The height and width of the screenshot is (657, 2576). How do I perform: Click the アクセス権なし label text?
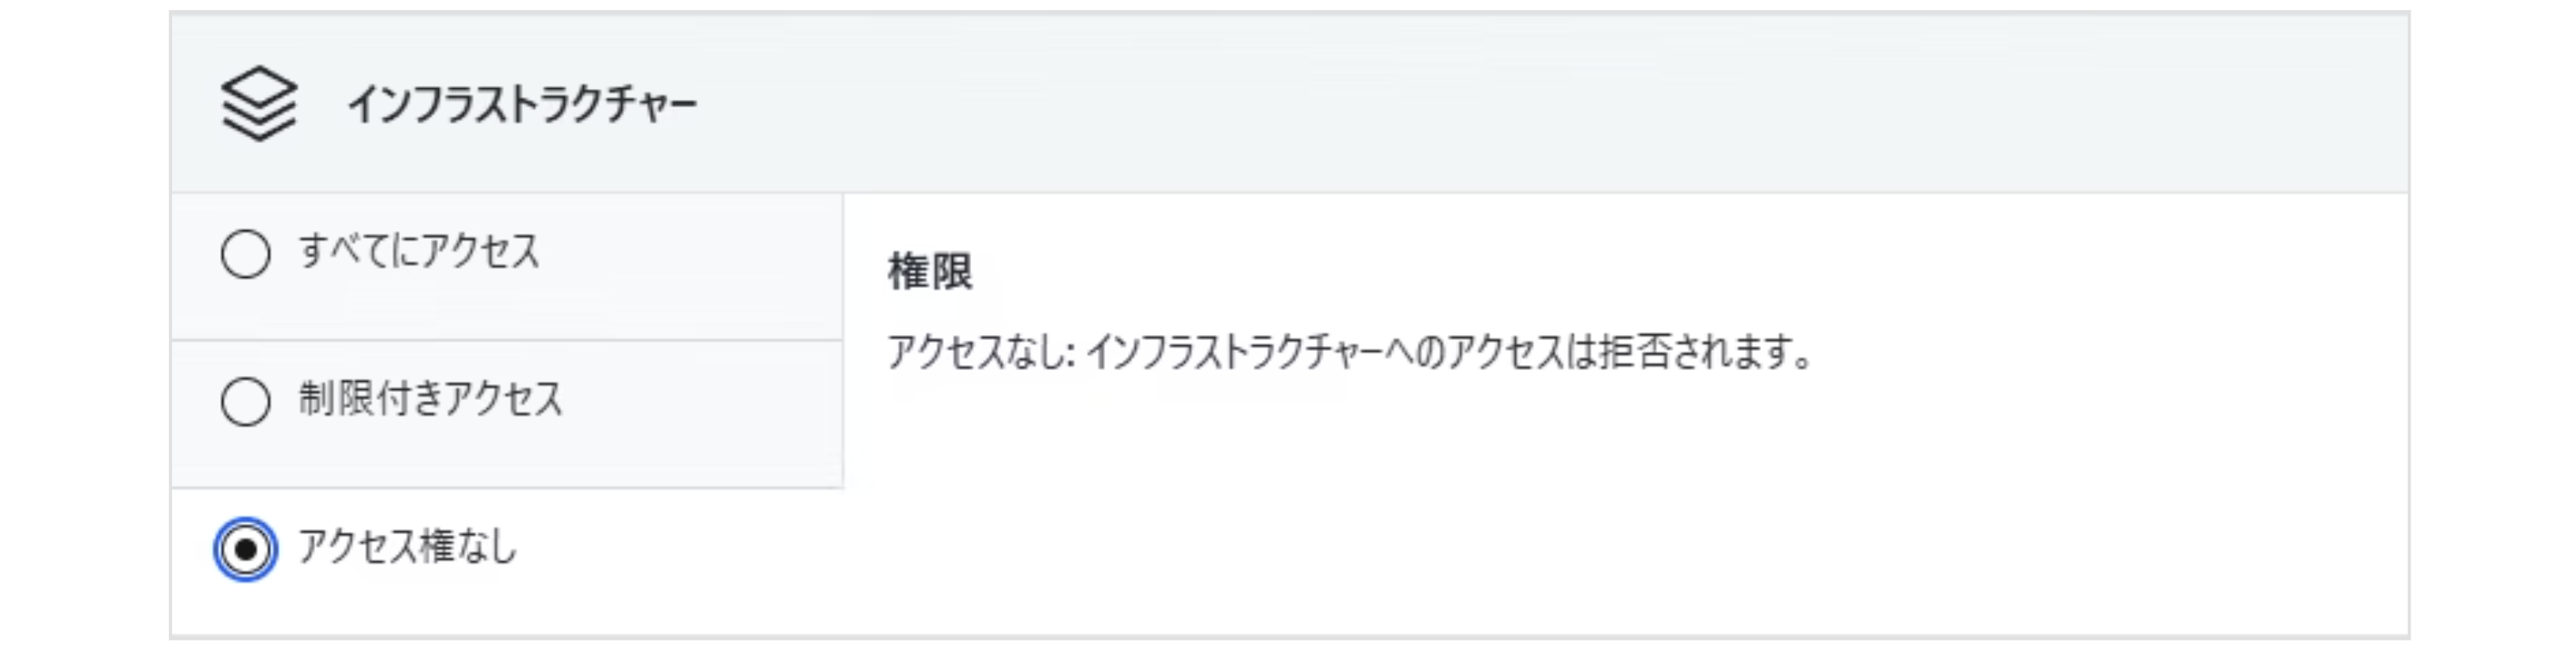[x=407, y=547]
